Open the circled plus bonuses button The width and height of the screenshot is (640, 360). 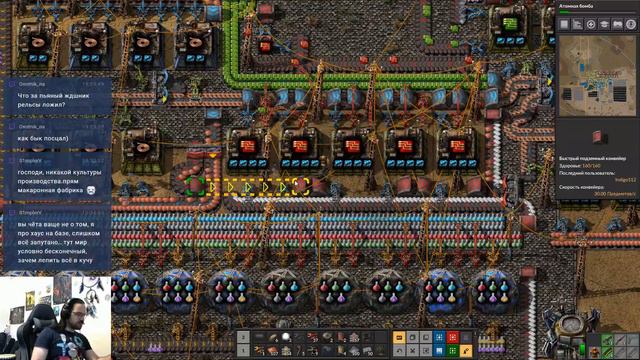(x=591, y=24)
